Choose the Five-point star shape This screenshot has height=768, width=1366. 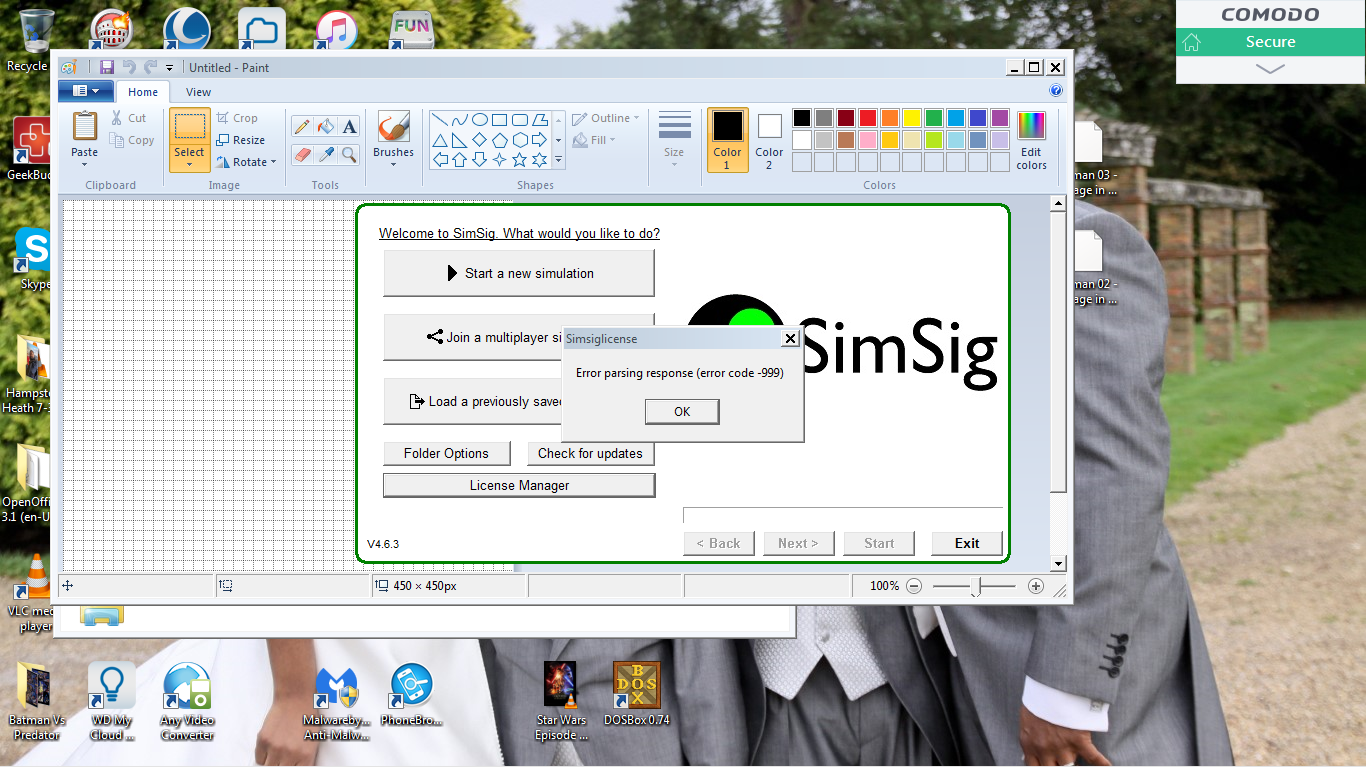[x=519, y=159]
